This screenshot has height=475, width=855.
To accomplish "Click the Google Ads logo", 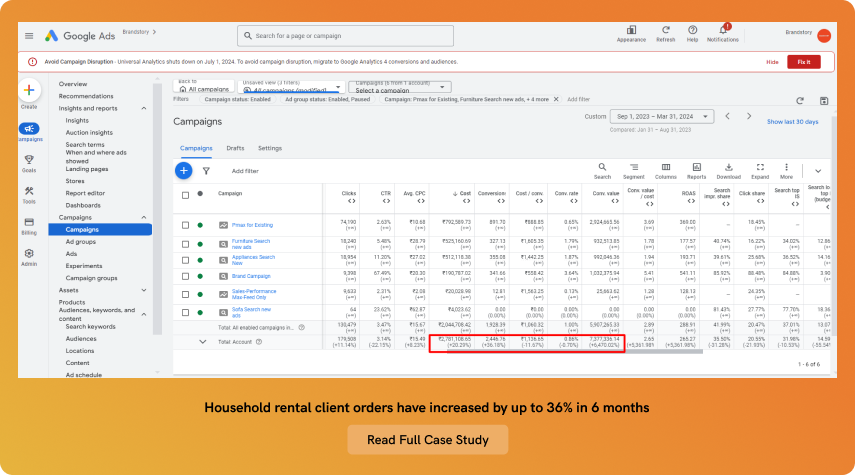I will pyautogui.click(x=80, y=36).
